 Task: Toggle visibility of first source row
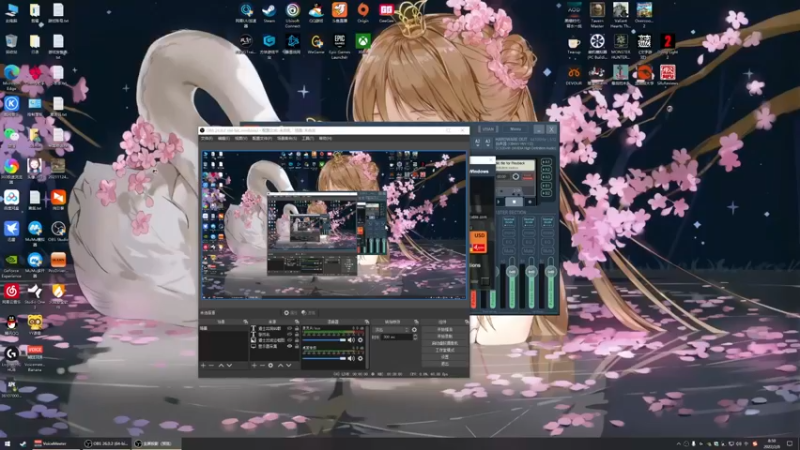click(x=289, y=328)
